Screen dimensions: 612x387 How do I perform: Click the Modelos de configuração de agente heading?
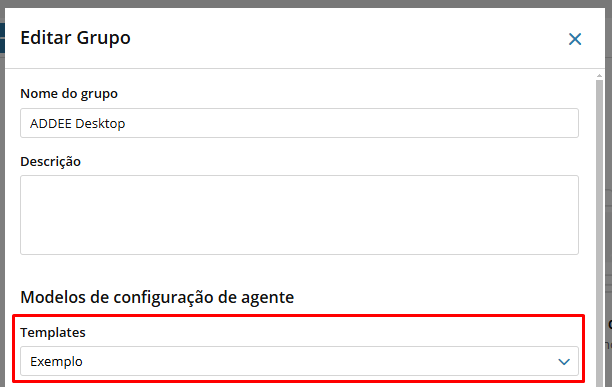[x=157, y=297]
